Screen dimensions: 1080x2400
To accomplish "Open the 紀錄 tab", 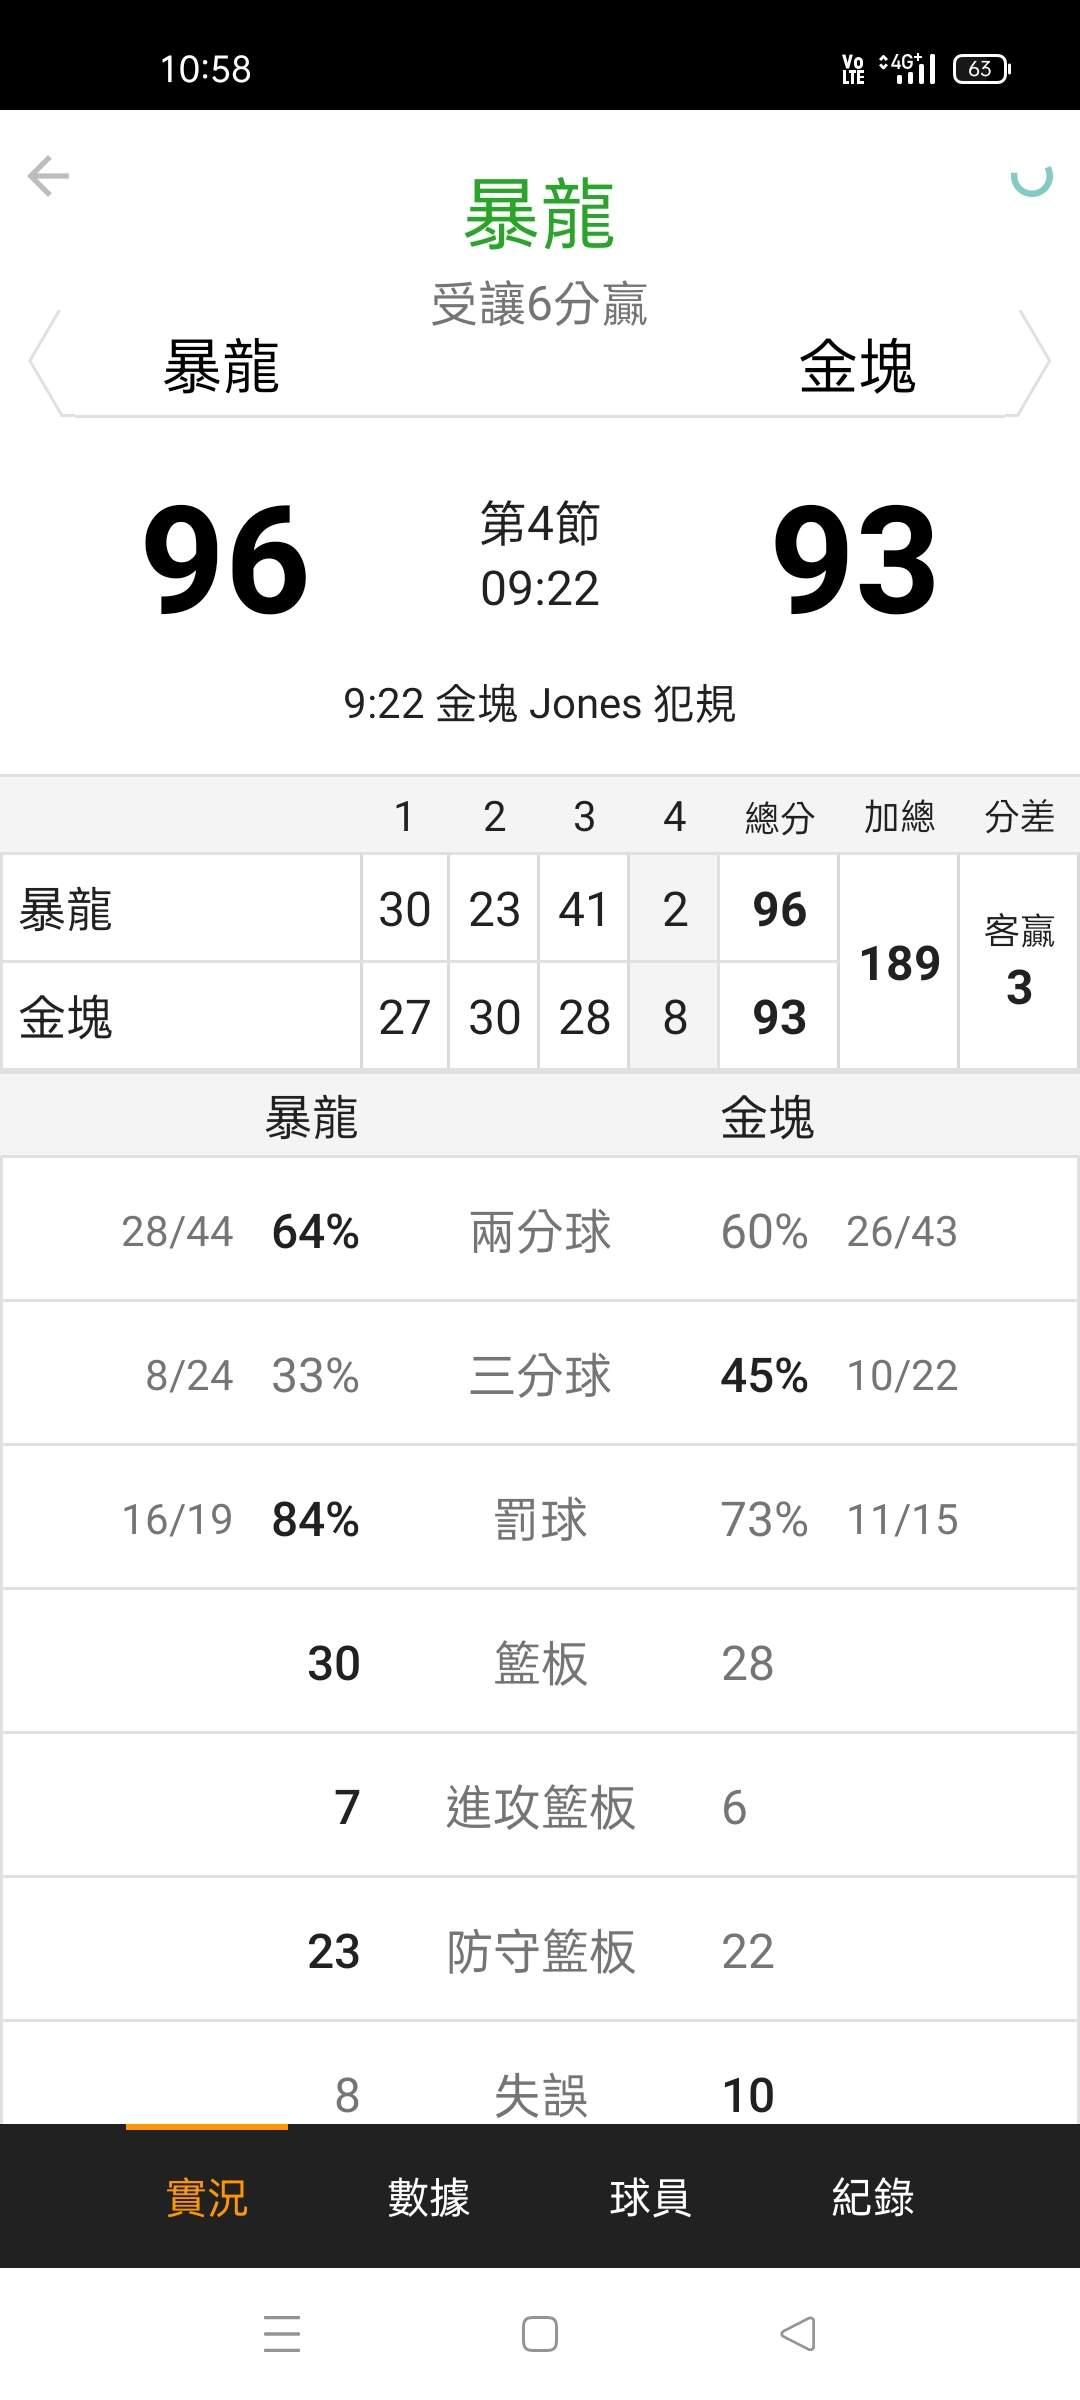I will coord(872,2197).
